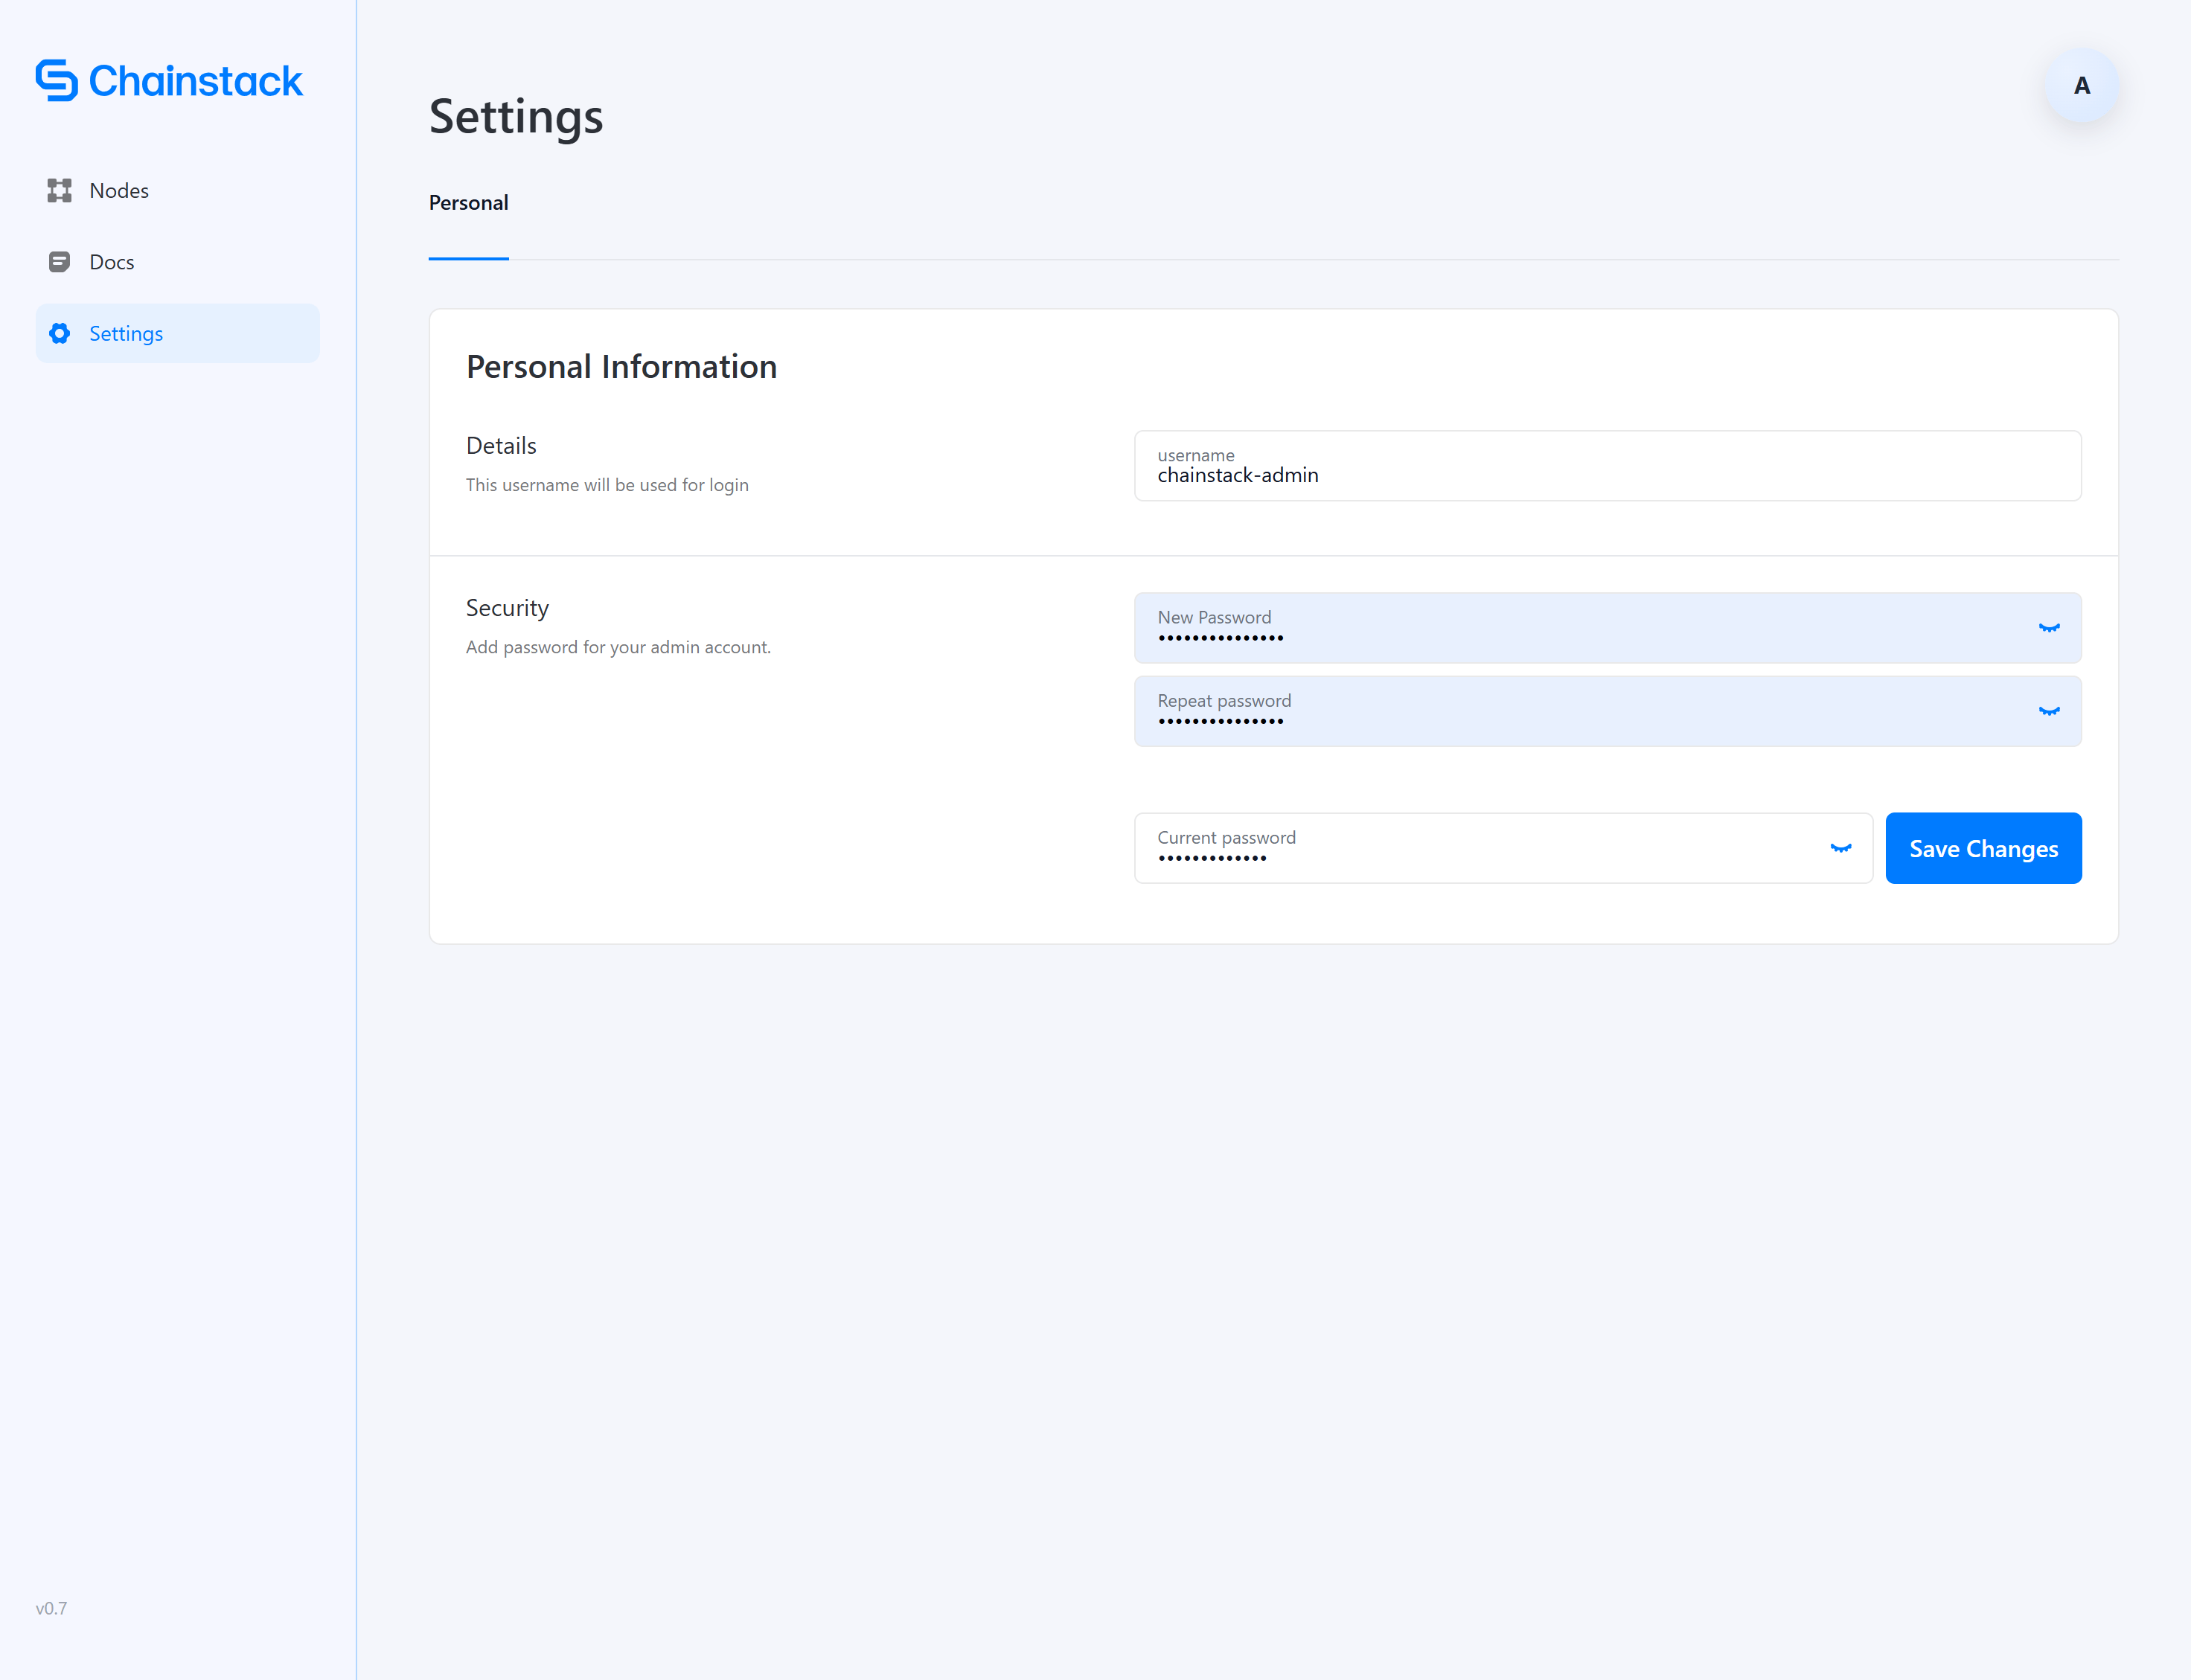Image resolution: width=2191 pixels, height=1680 pixels.
Task: Focus the username input field
Action: [x=1608, y=466]
